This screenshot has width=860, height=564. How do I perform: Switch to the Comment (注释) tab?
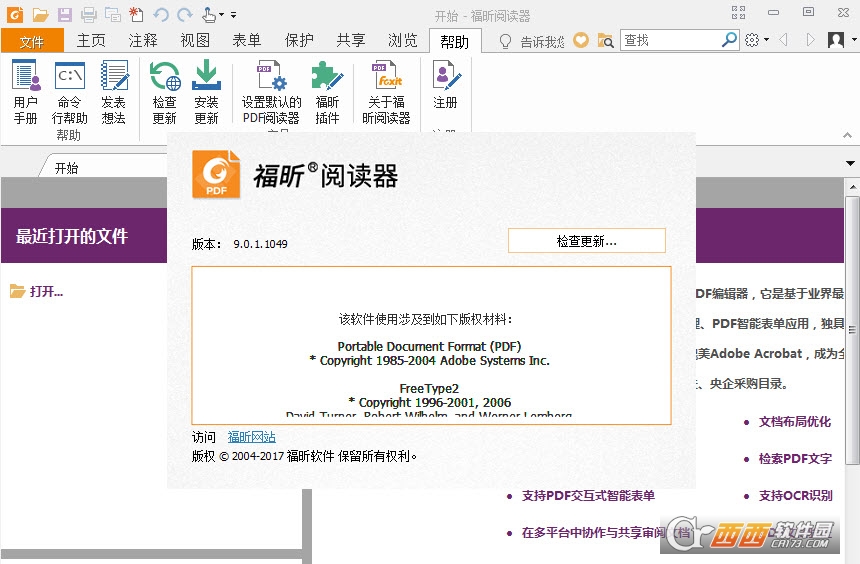(x=143, y=41)
